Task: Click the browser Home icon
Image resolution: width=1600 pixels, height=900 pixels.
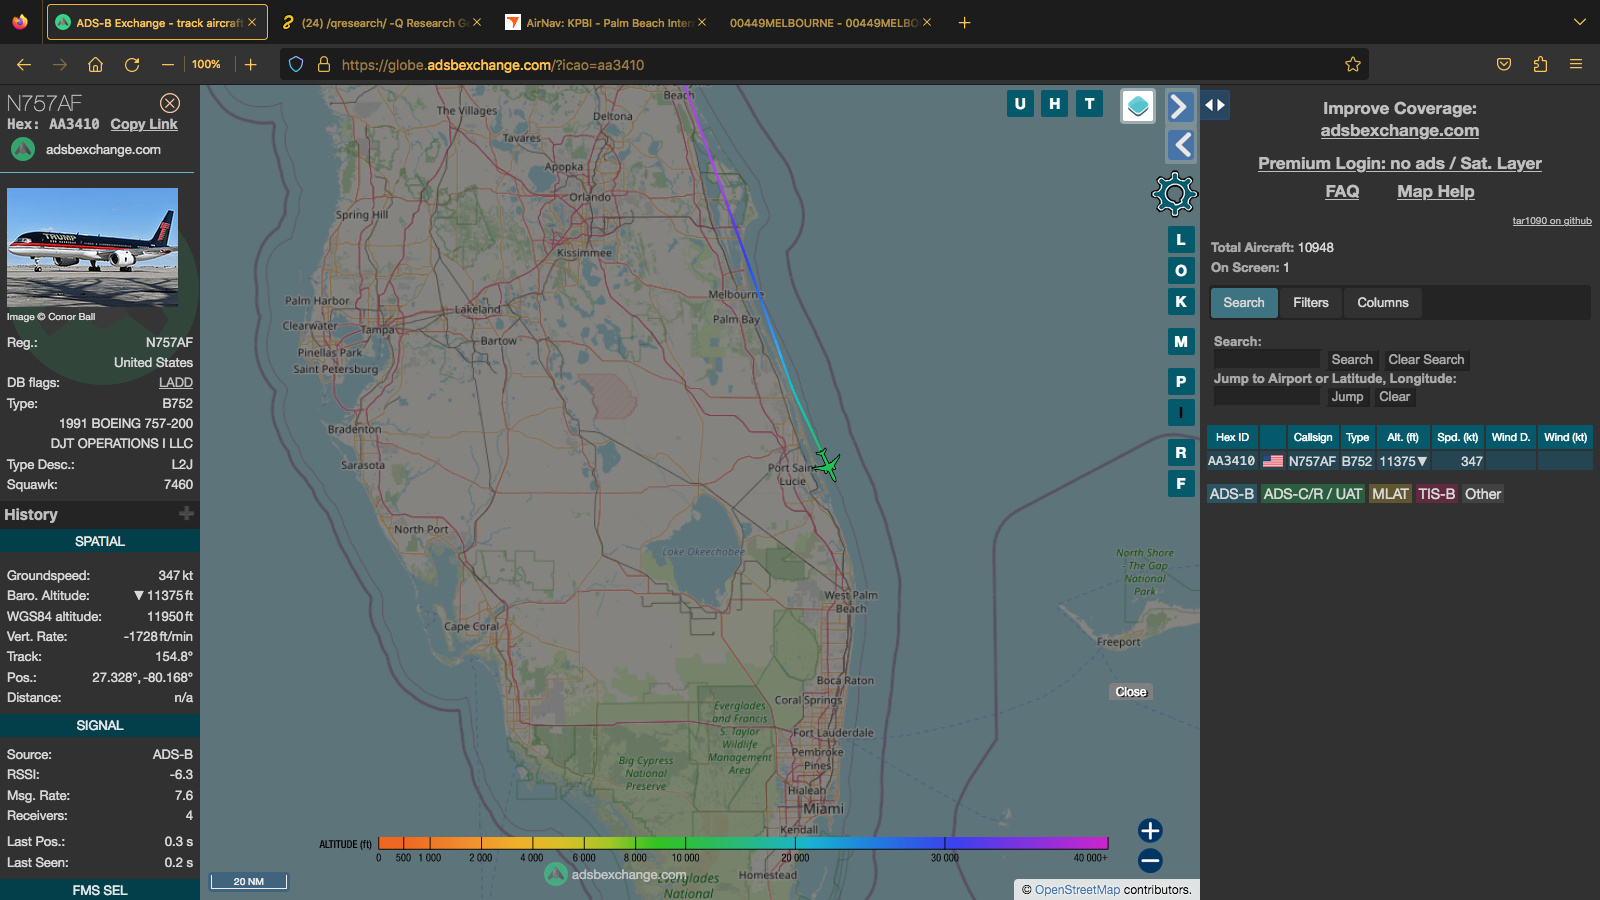Action: click(x=96, y=64)
